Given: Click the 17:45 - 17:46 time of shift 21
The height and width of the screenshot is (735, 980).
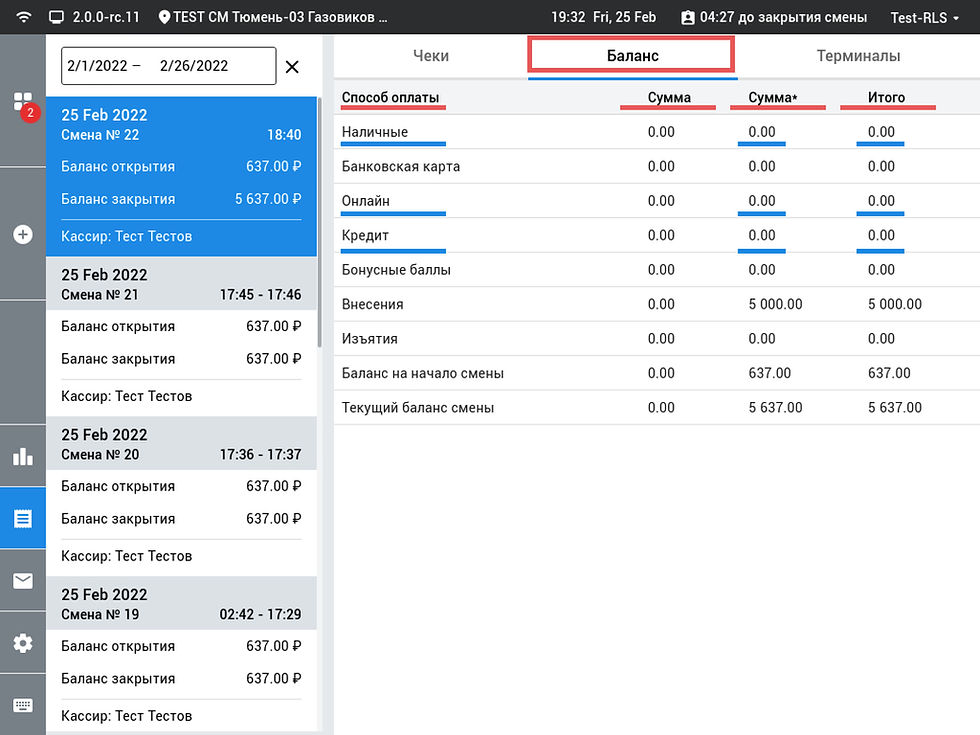Looking at the screenshot, I should [260, 294].
